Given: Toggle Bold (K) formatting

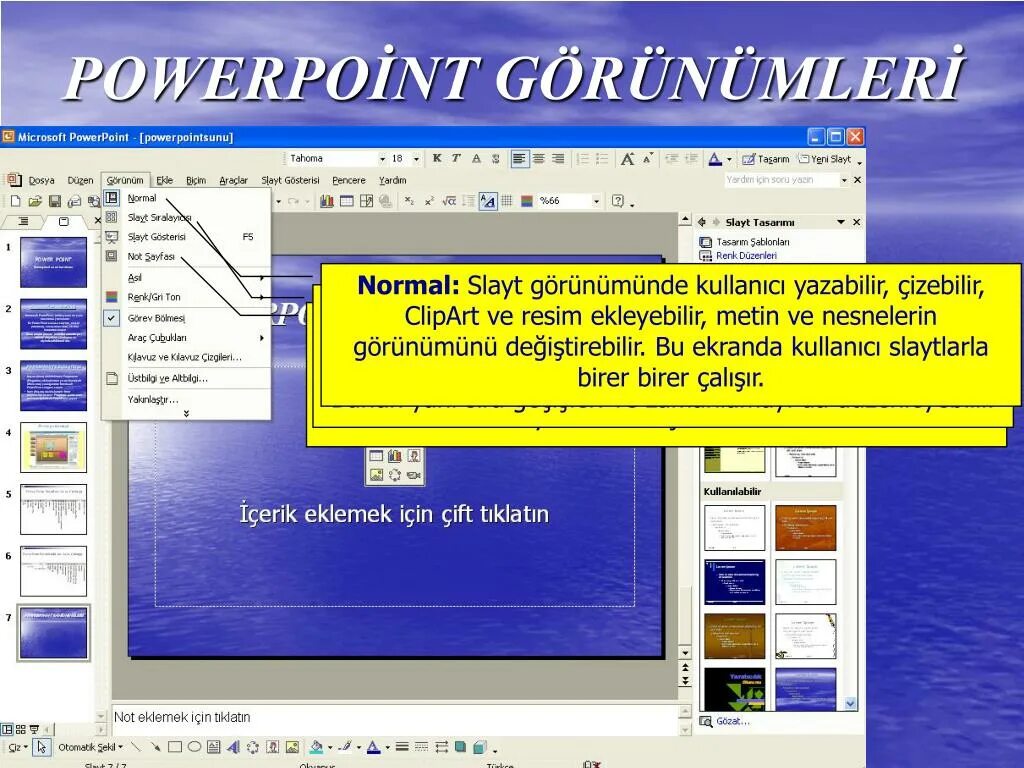Looking at the screenshot, I should 437,159.
